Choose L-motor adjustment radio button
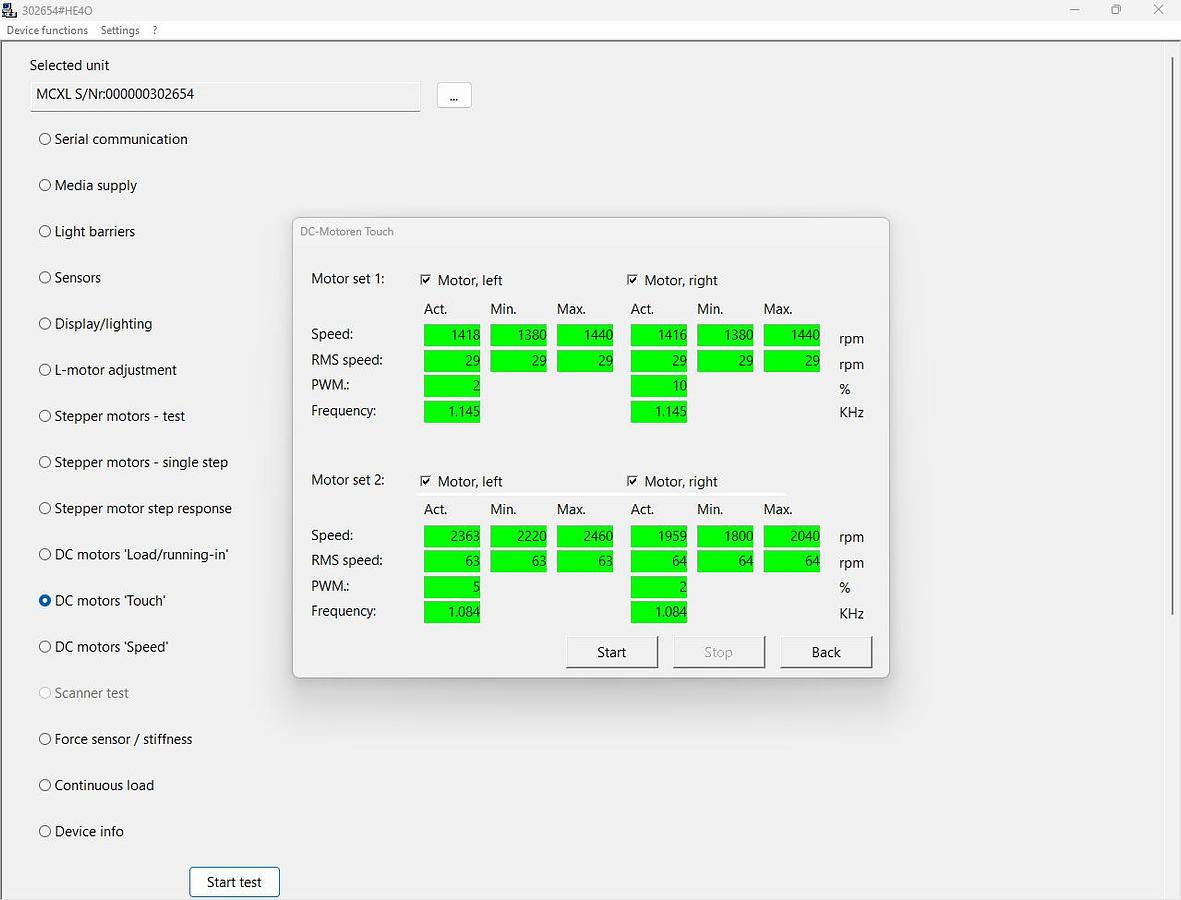 coord(45,370)
